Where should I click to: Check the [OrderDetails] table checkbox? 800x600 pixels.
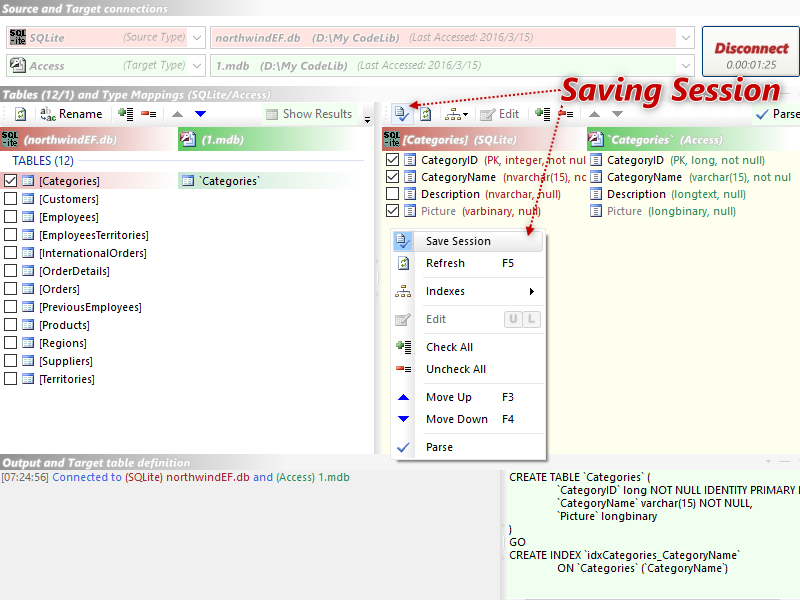[x=10, y=270]
